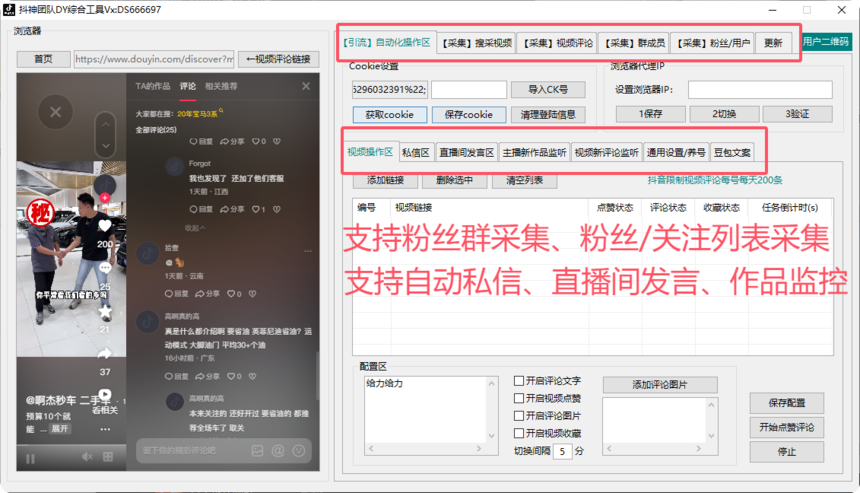Image resolution: width=860 pixels, height=493 pixels.
Task: Click down arrow of comment text box scrollbar
Action: coord(491,436)
